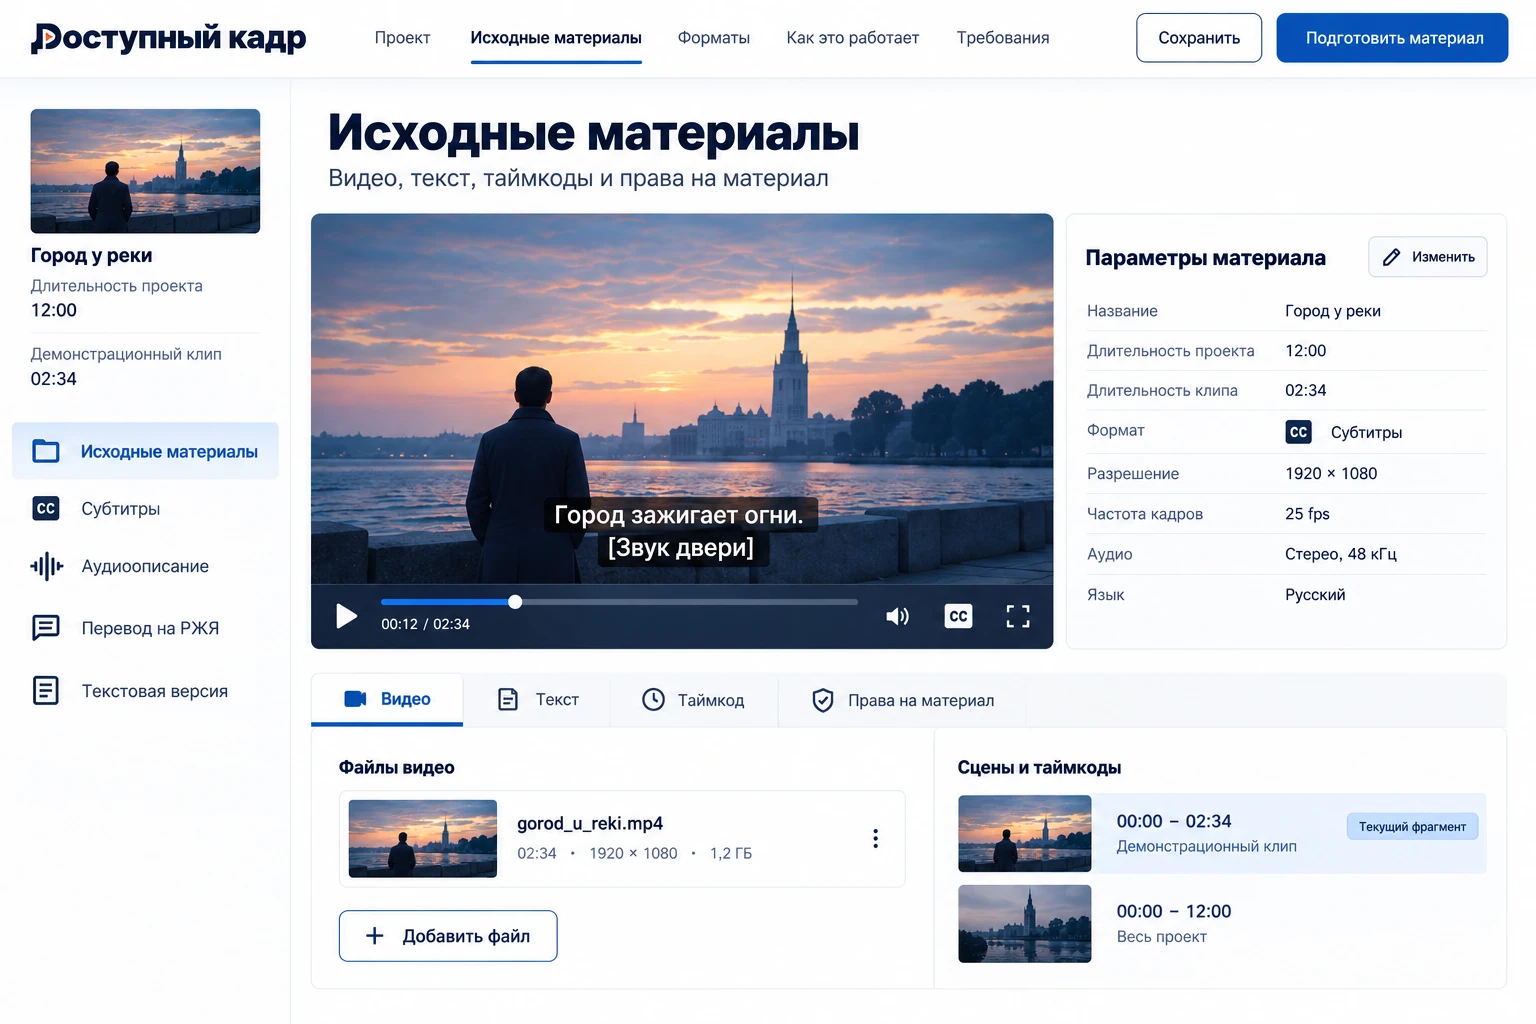Click the Стерео, 48 кГц audio value

1341,554
